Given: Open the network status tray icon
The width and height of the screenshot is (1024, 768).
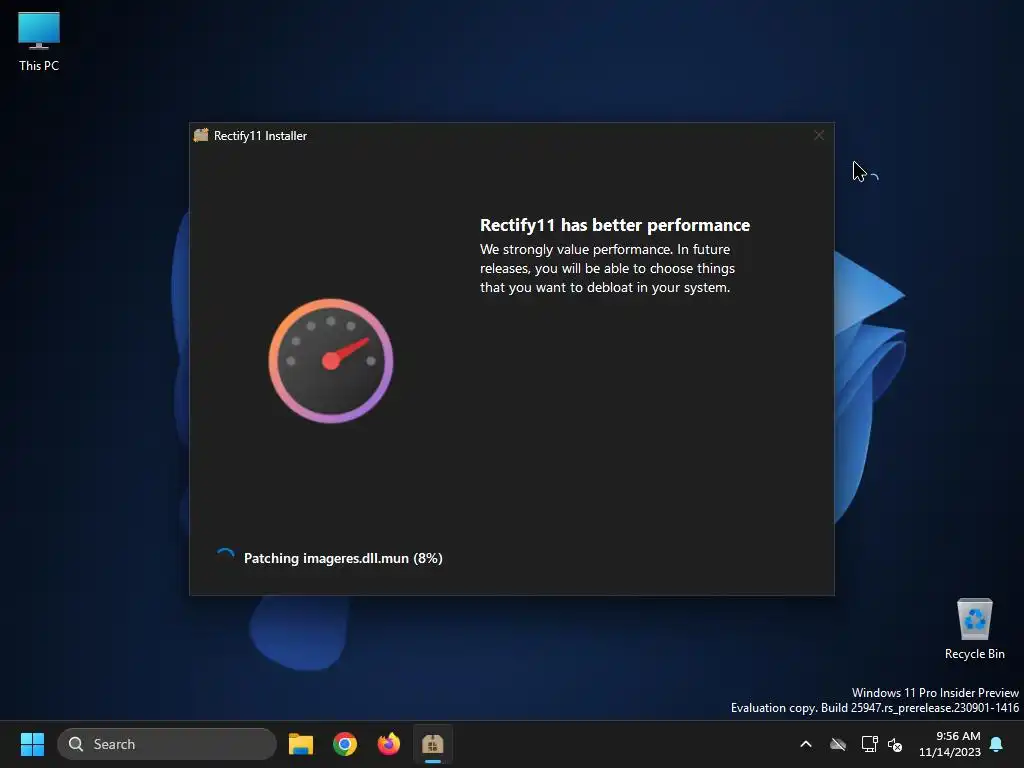Looking at the screenshot, I should tap(869, 744).
